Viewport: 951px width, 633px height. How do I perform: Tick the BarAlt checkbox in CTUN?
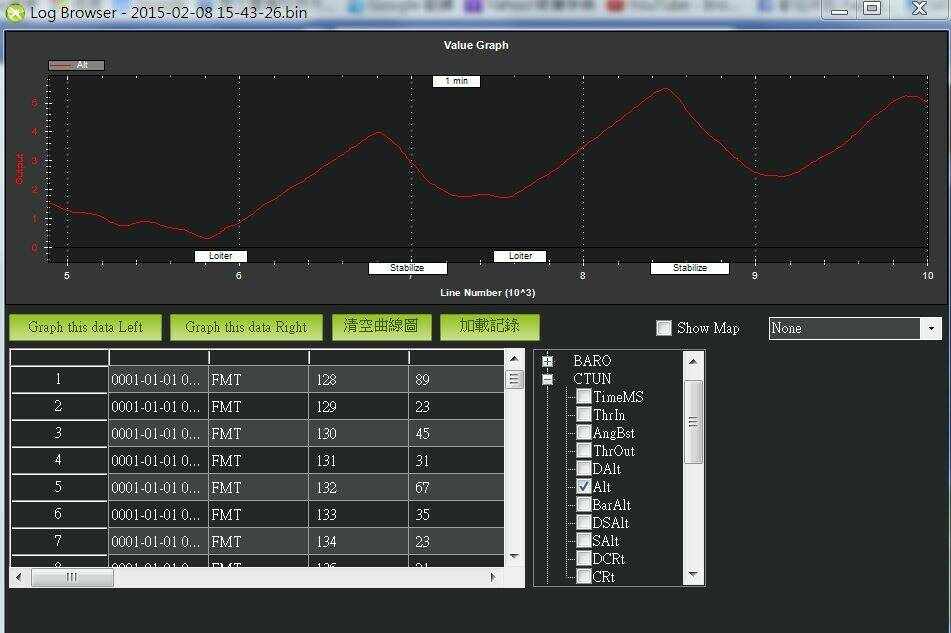[584, 505]
